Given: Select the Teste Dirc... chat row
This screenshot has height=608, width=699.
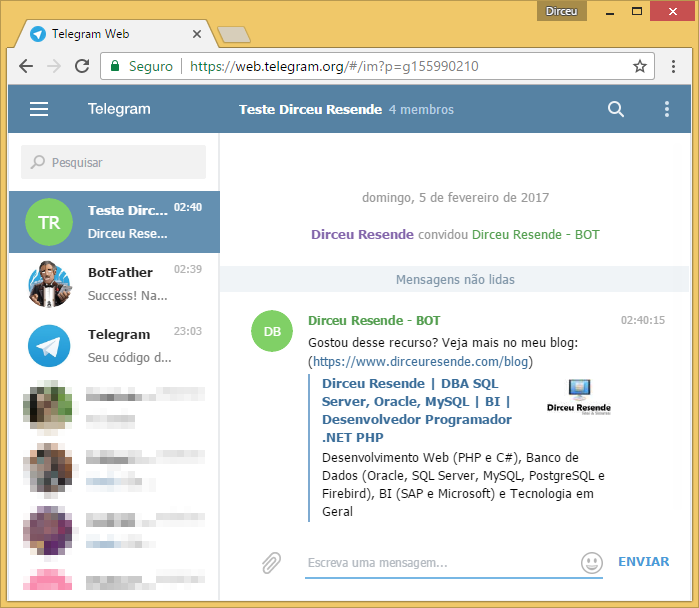Looking at the screenshot, I should click(114, 222).
